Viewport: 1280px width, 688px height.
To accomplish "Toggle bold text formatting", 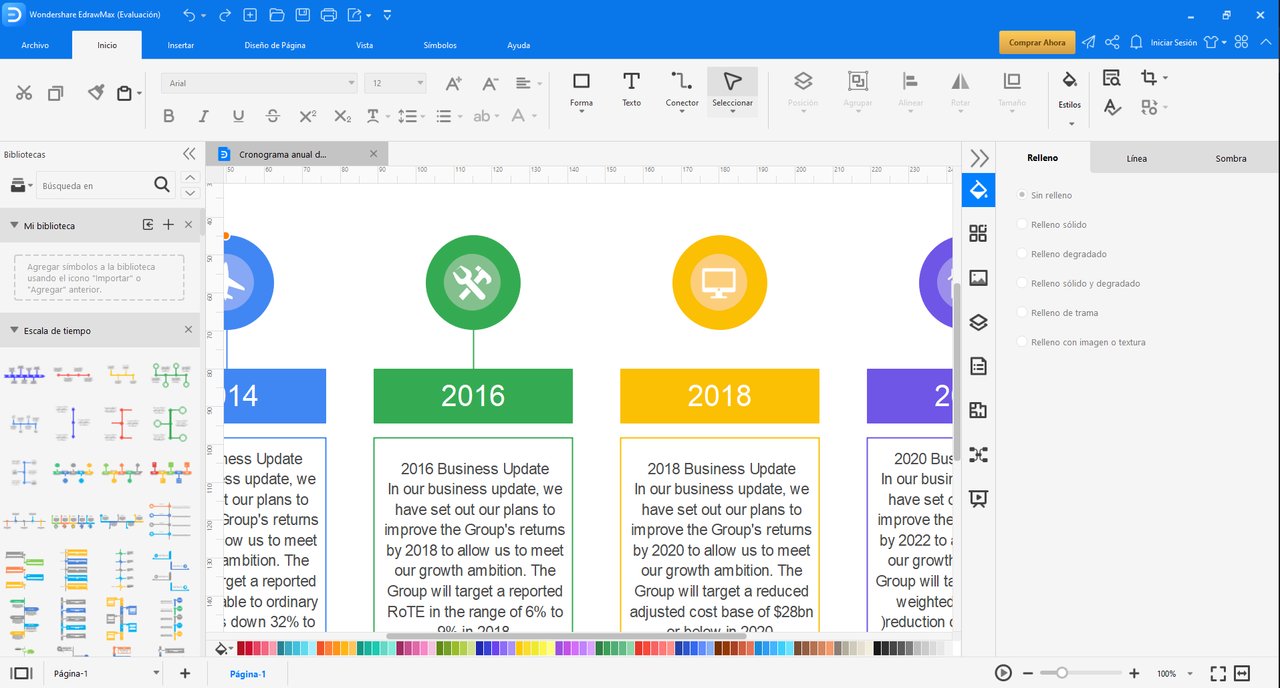I will click(x=168, y=116).
